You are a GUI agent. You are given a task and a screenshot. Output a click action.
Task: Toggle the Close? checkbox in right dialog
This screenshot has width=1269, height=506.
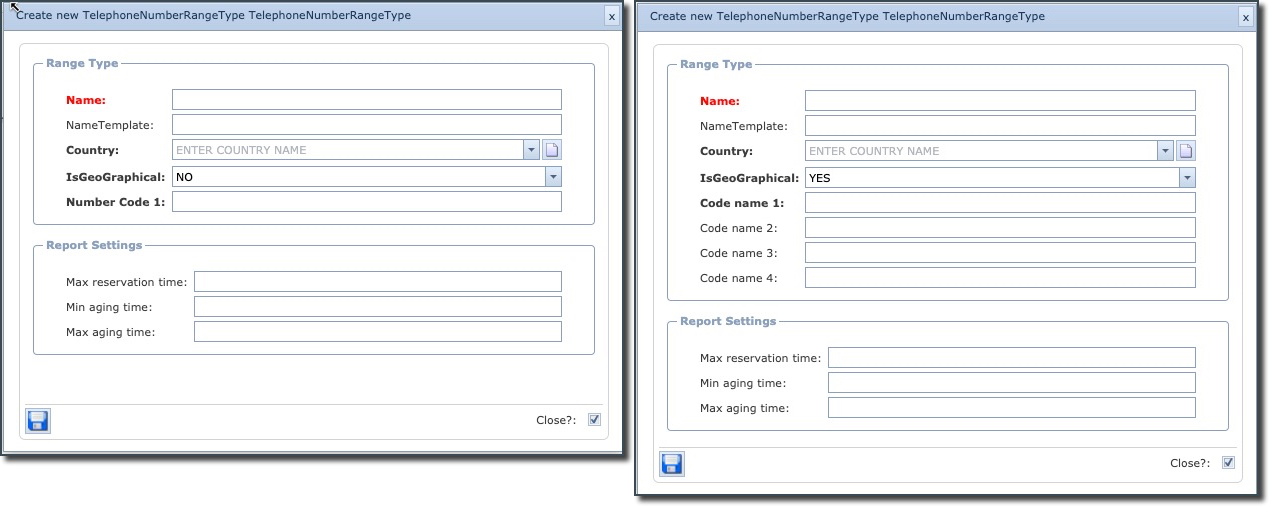point(1228,463)
